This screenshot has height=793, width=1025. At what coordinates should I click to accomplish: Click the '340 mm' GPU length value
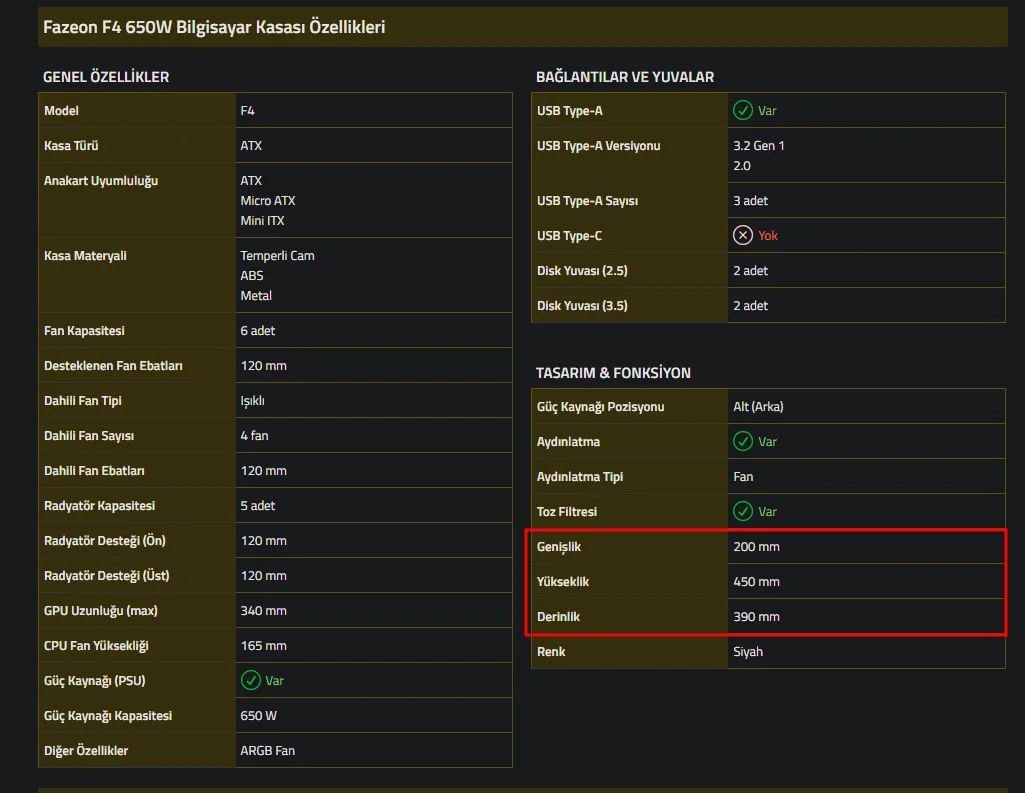tap(263, 611)
